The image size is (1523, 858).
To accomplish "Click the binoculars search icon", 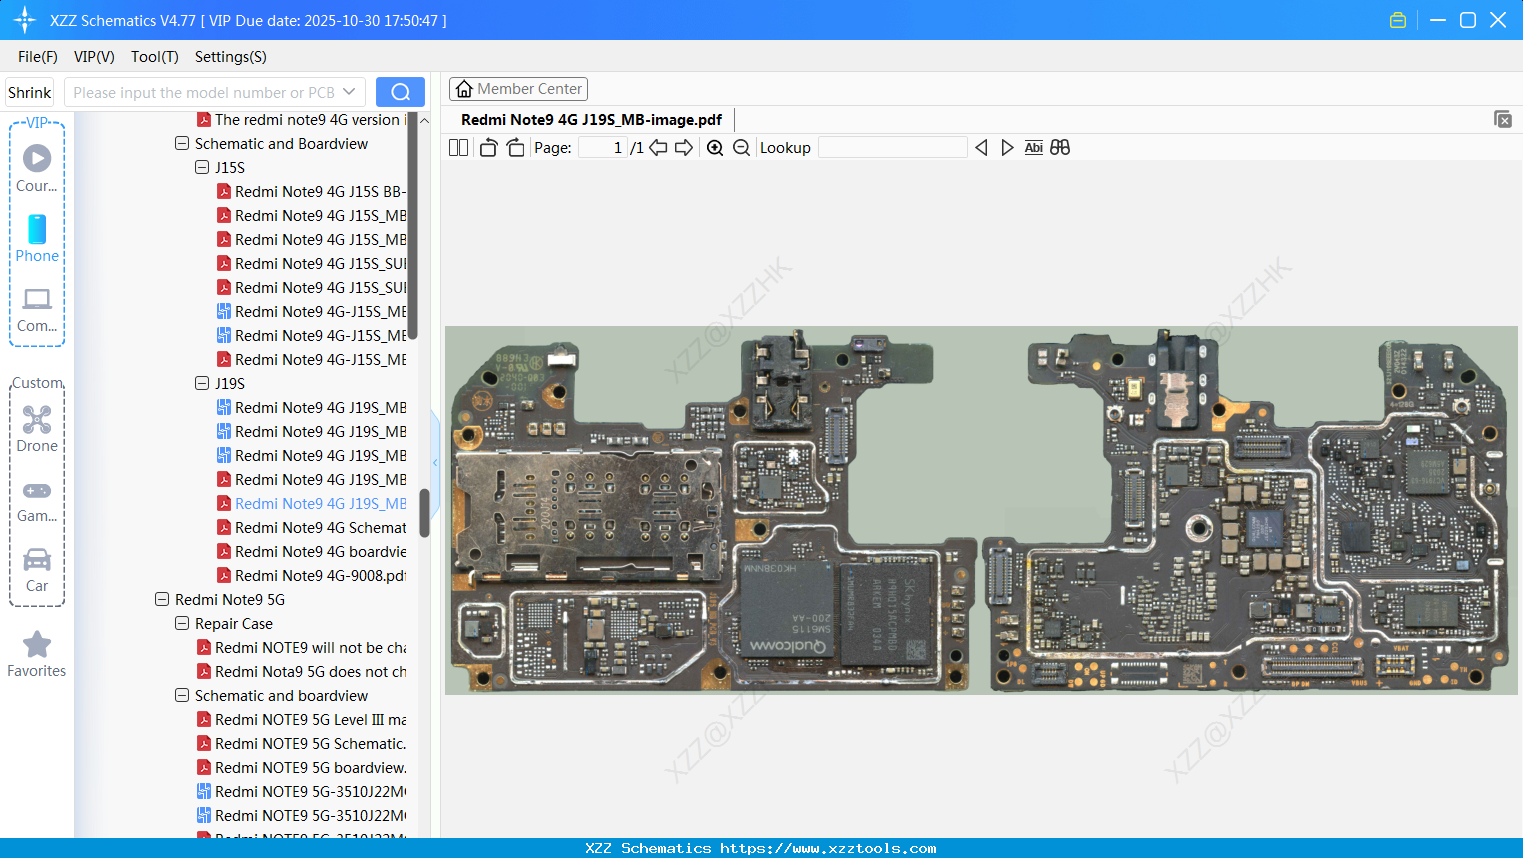I will [1060, 148].
